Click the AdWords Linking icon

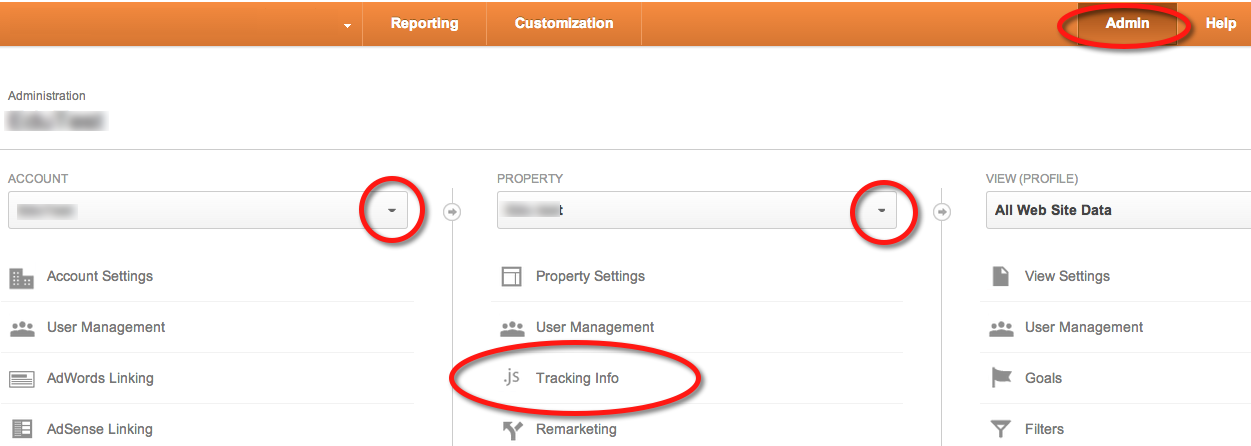pyautogui.click(x=21, y=379)
